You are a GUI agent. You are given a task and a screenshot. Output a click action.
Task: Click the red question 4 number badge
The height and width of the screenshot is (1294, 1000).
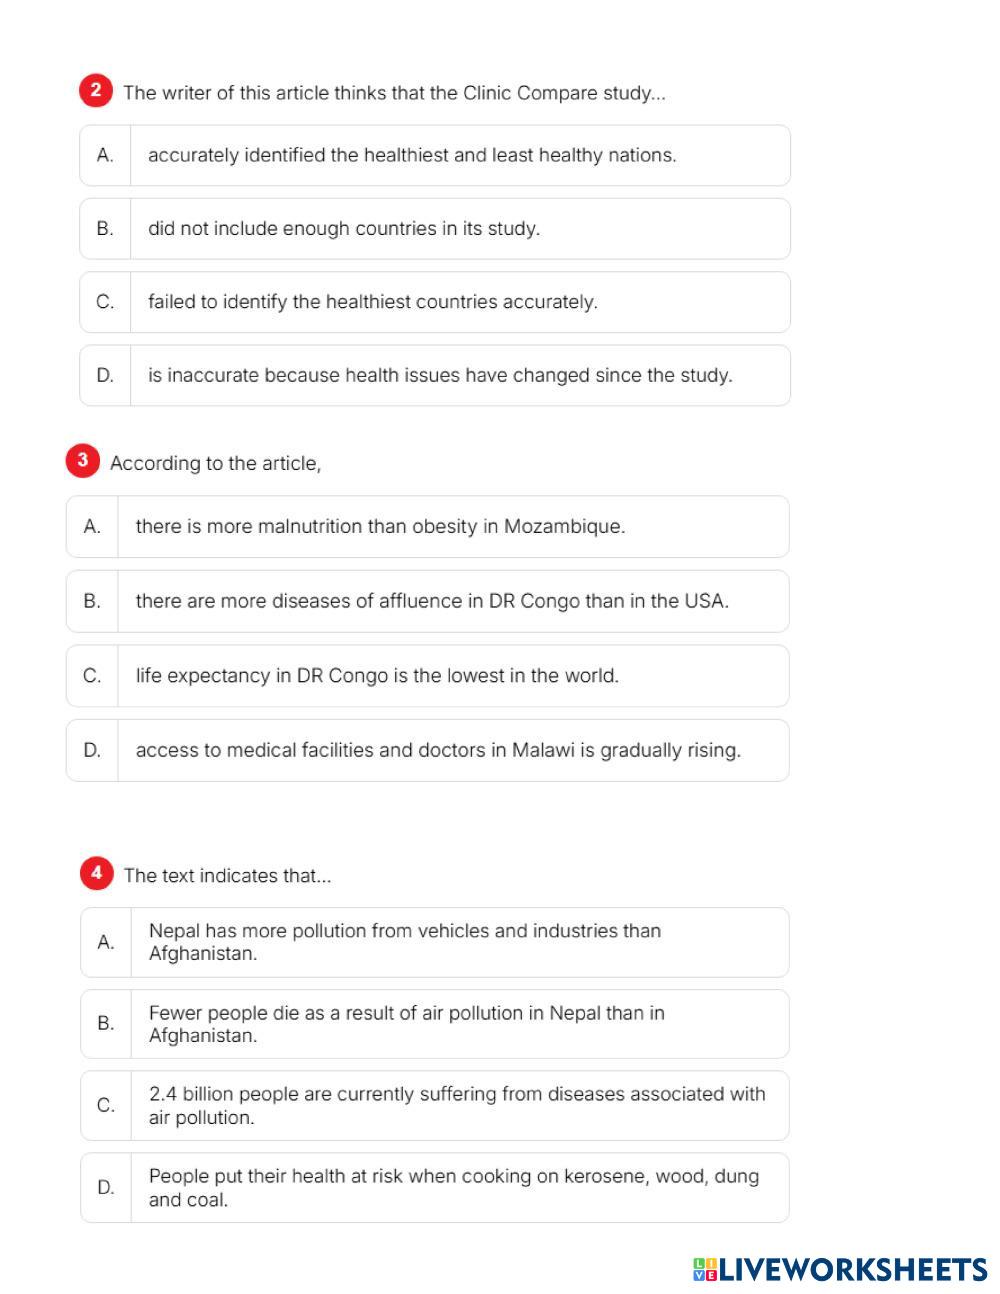pyautogui.click(x=96, y=873)
